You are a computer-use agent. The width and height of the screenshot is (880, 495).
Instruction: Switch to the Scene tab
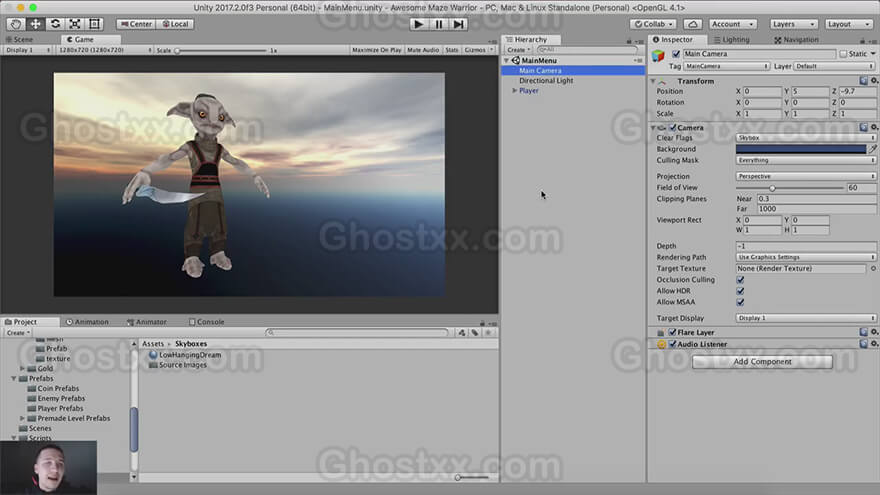click(x=20, y=39)
